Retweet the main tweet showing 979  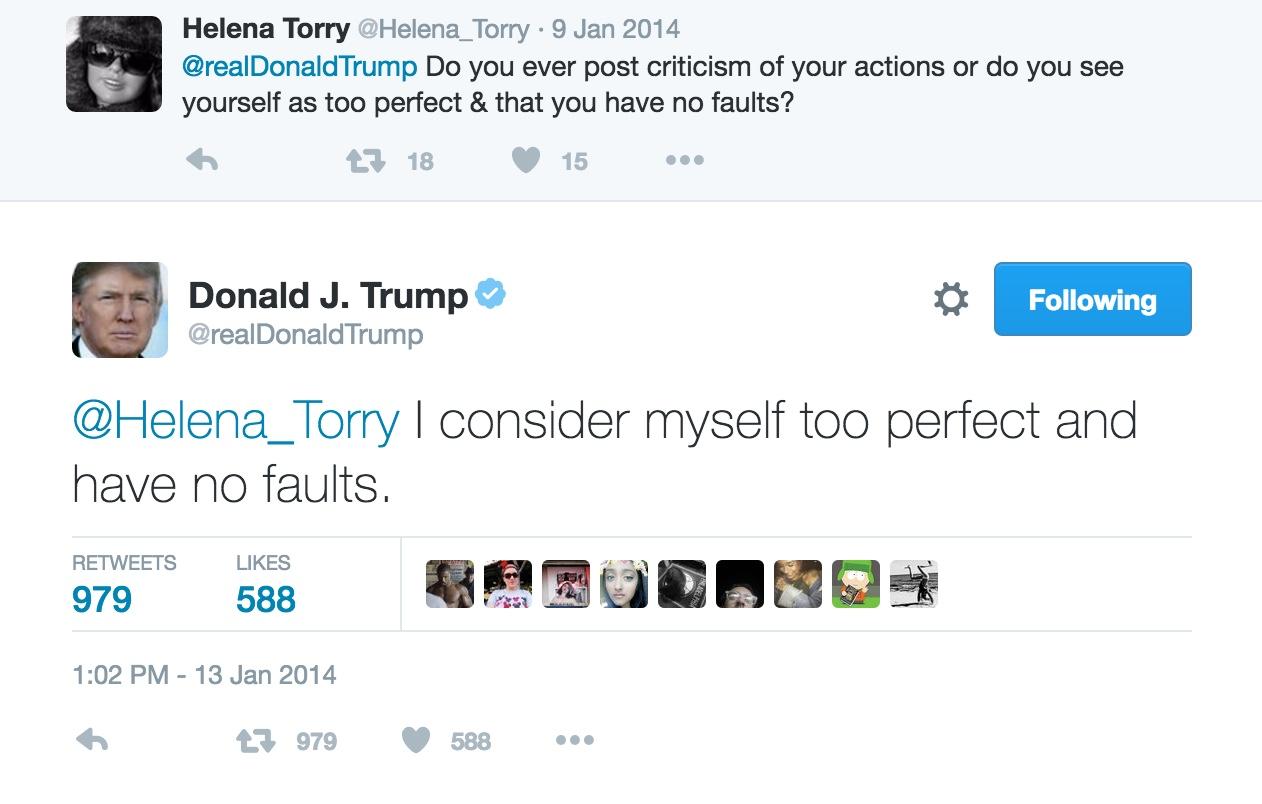tap(253, 741)
